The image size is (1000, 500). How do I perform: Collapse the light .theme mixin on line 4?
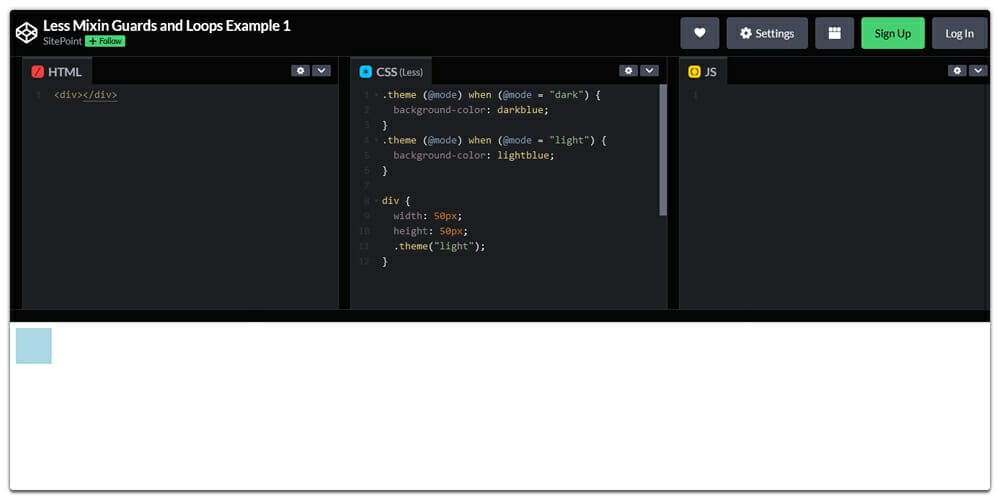tap(376, 141)
